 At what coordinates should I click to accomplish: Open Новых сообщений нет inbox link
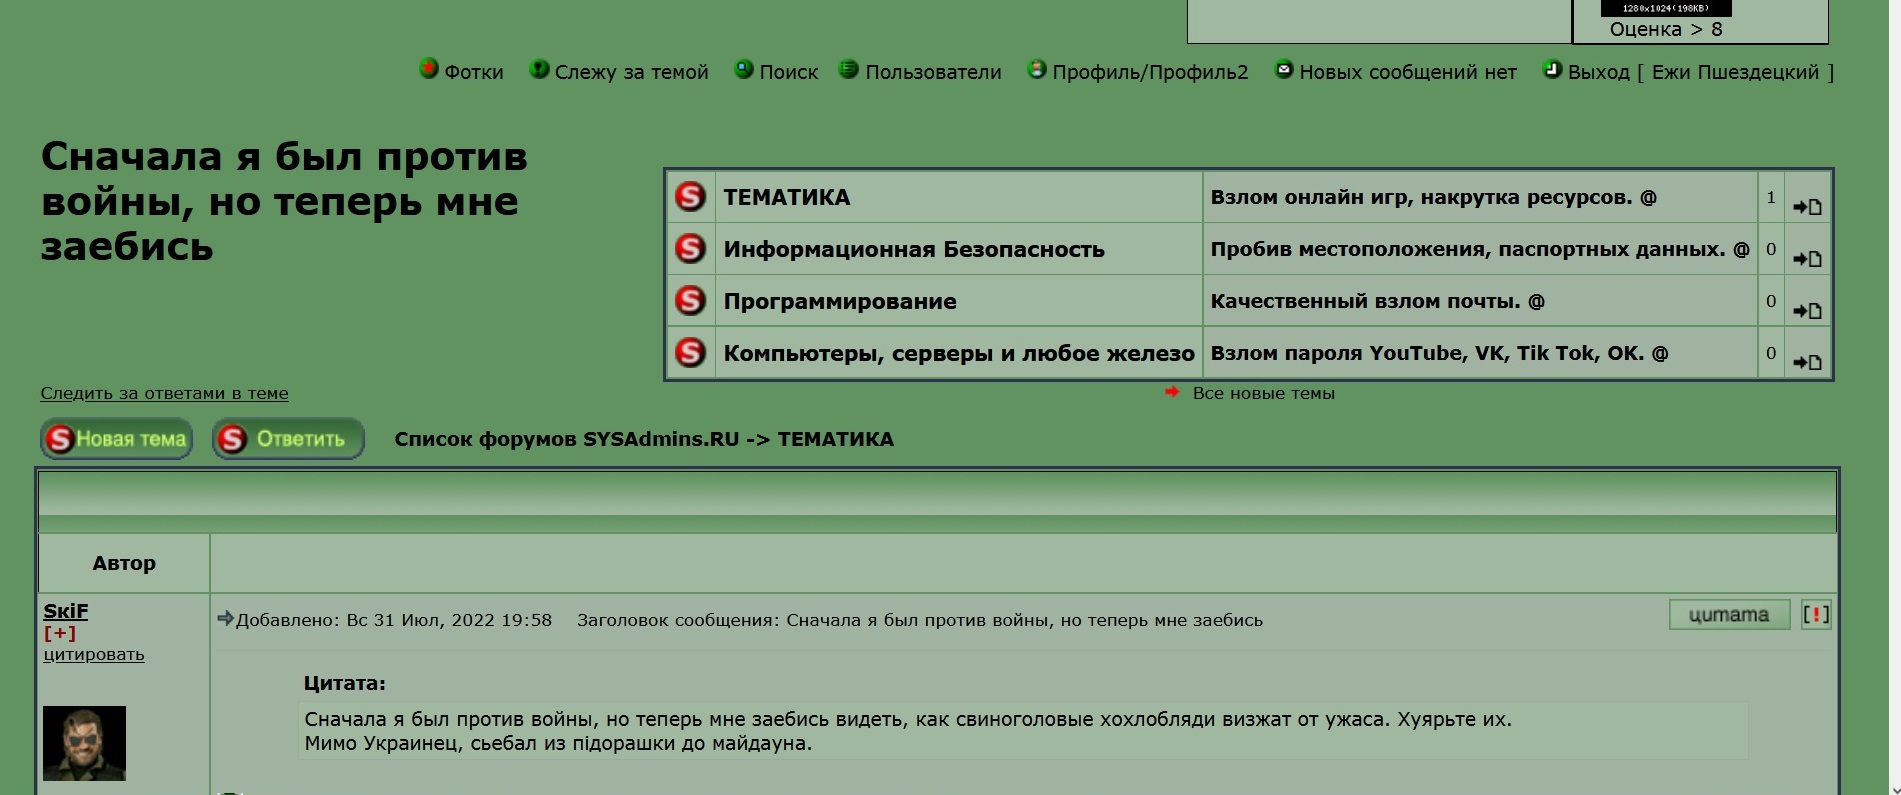pyautogui.click(x=1408, y=72)
